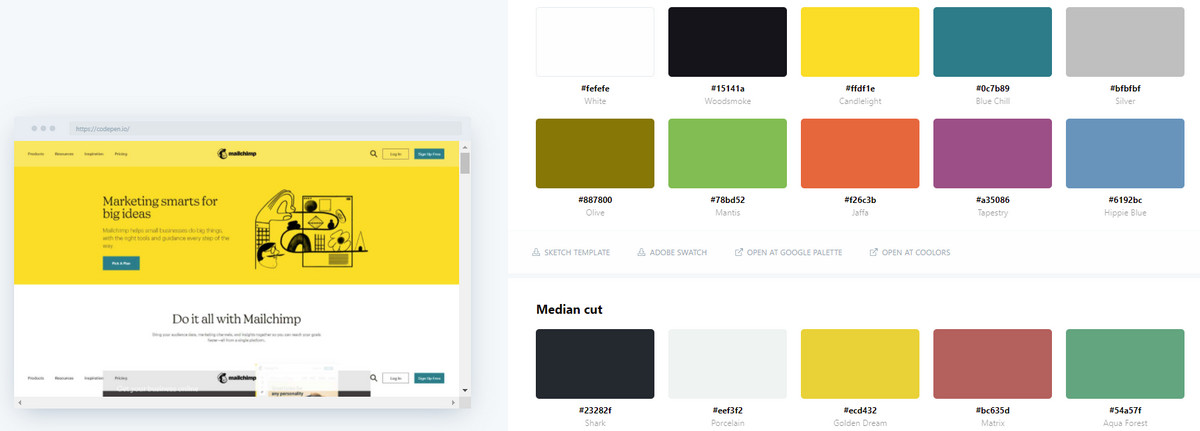The height and width of the screenshot is (431, 1200).
Task: Click the Median cut heading
Action: [x=569, y=309]
